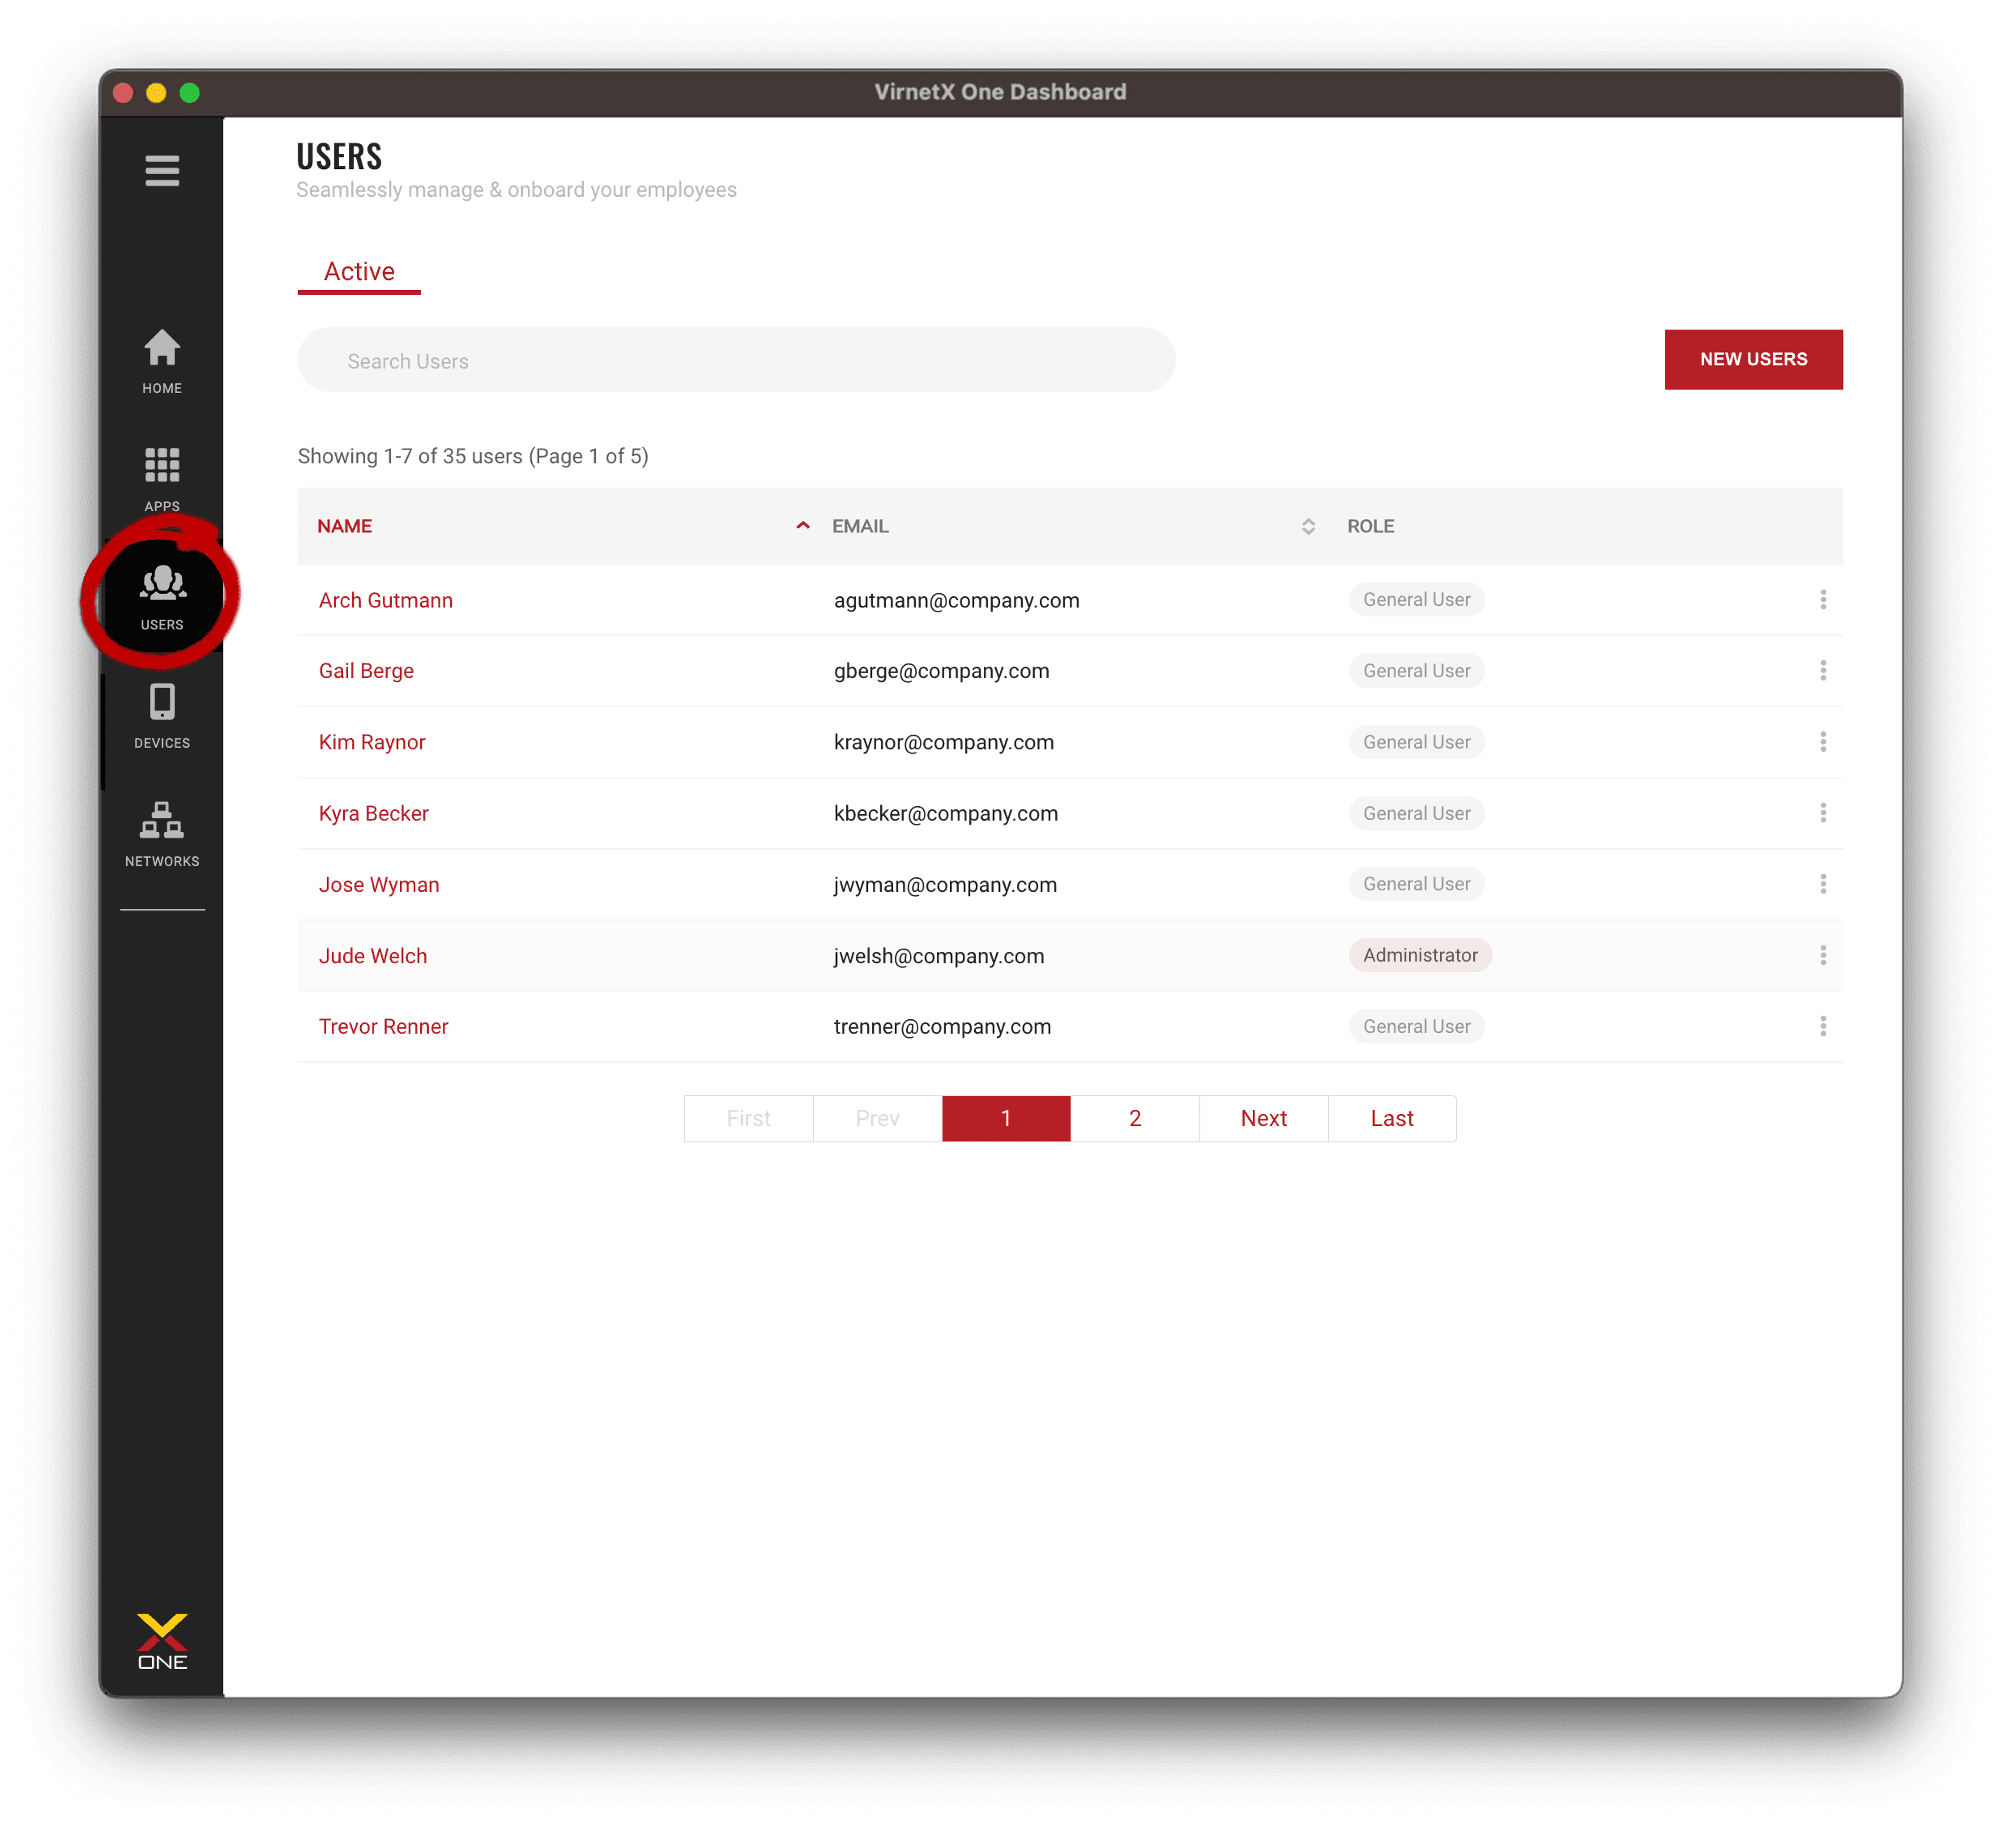1998x1824 pixels.
Task: Switch to the Active tab
Action: pos(358,271)
